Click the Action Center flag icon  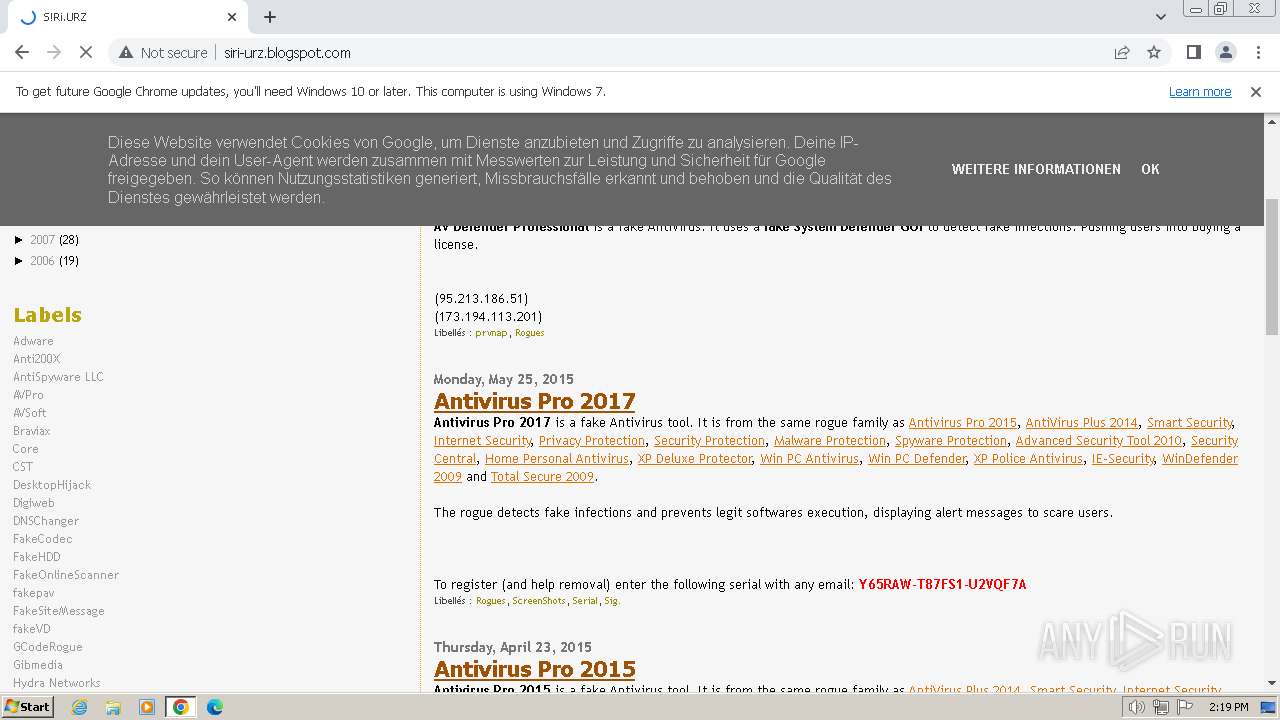(x=1184, y=707)
